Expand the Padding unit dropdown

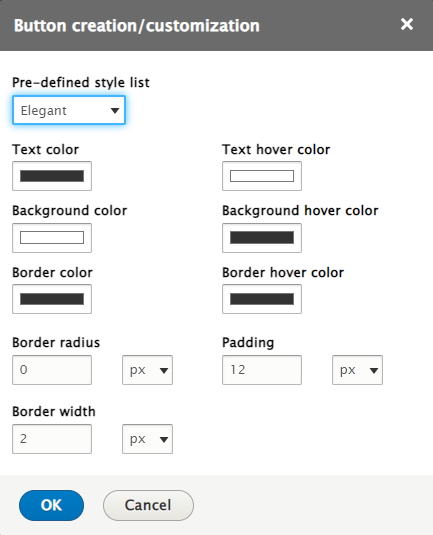(357, 370)
